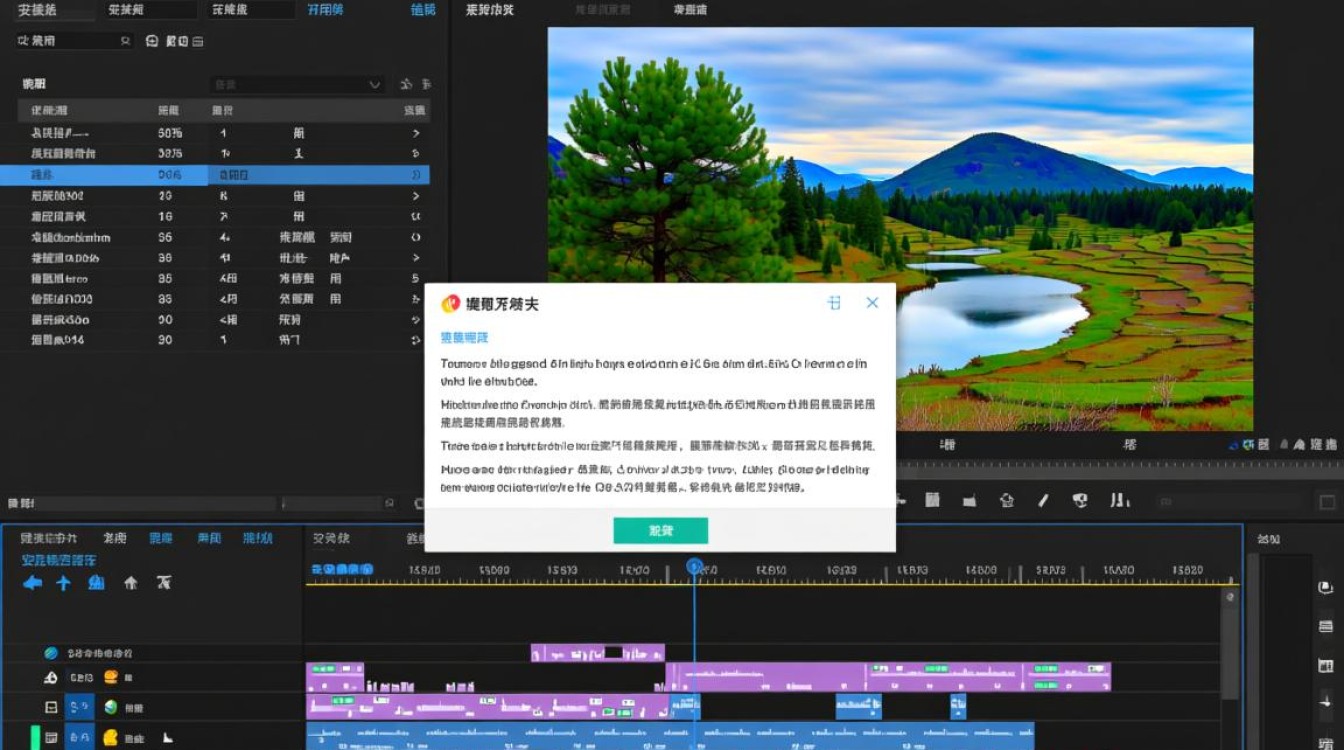1344x750 pixels.
Task: Open the dropdown chevron above the project list
Action: pos(375,85)
